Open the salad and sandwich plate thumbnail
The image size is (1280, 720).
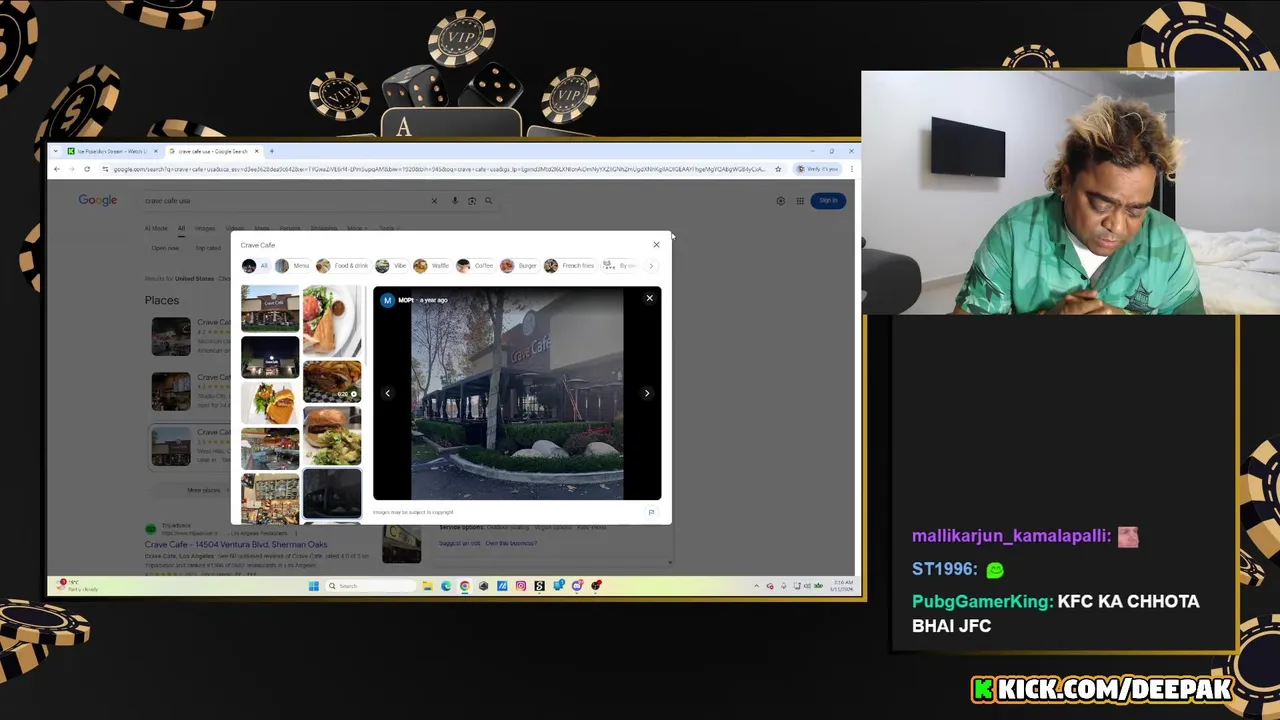pyautogui.click(x=332, y=321)
